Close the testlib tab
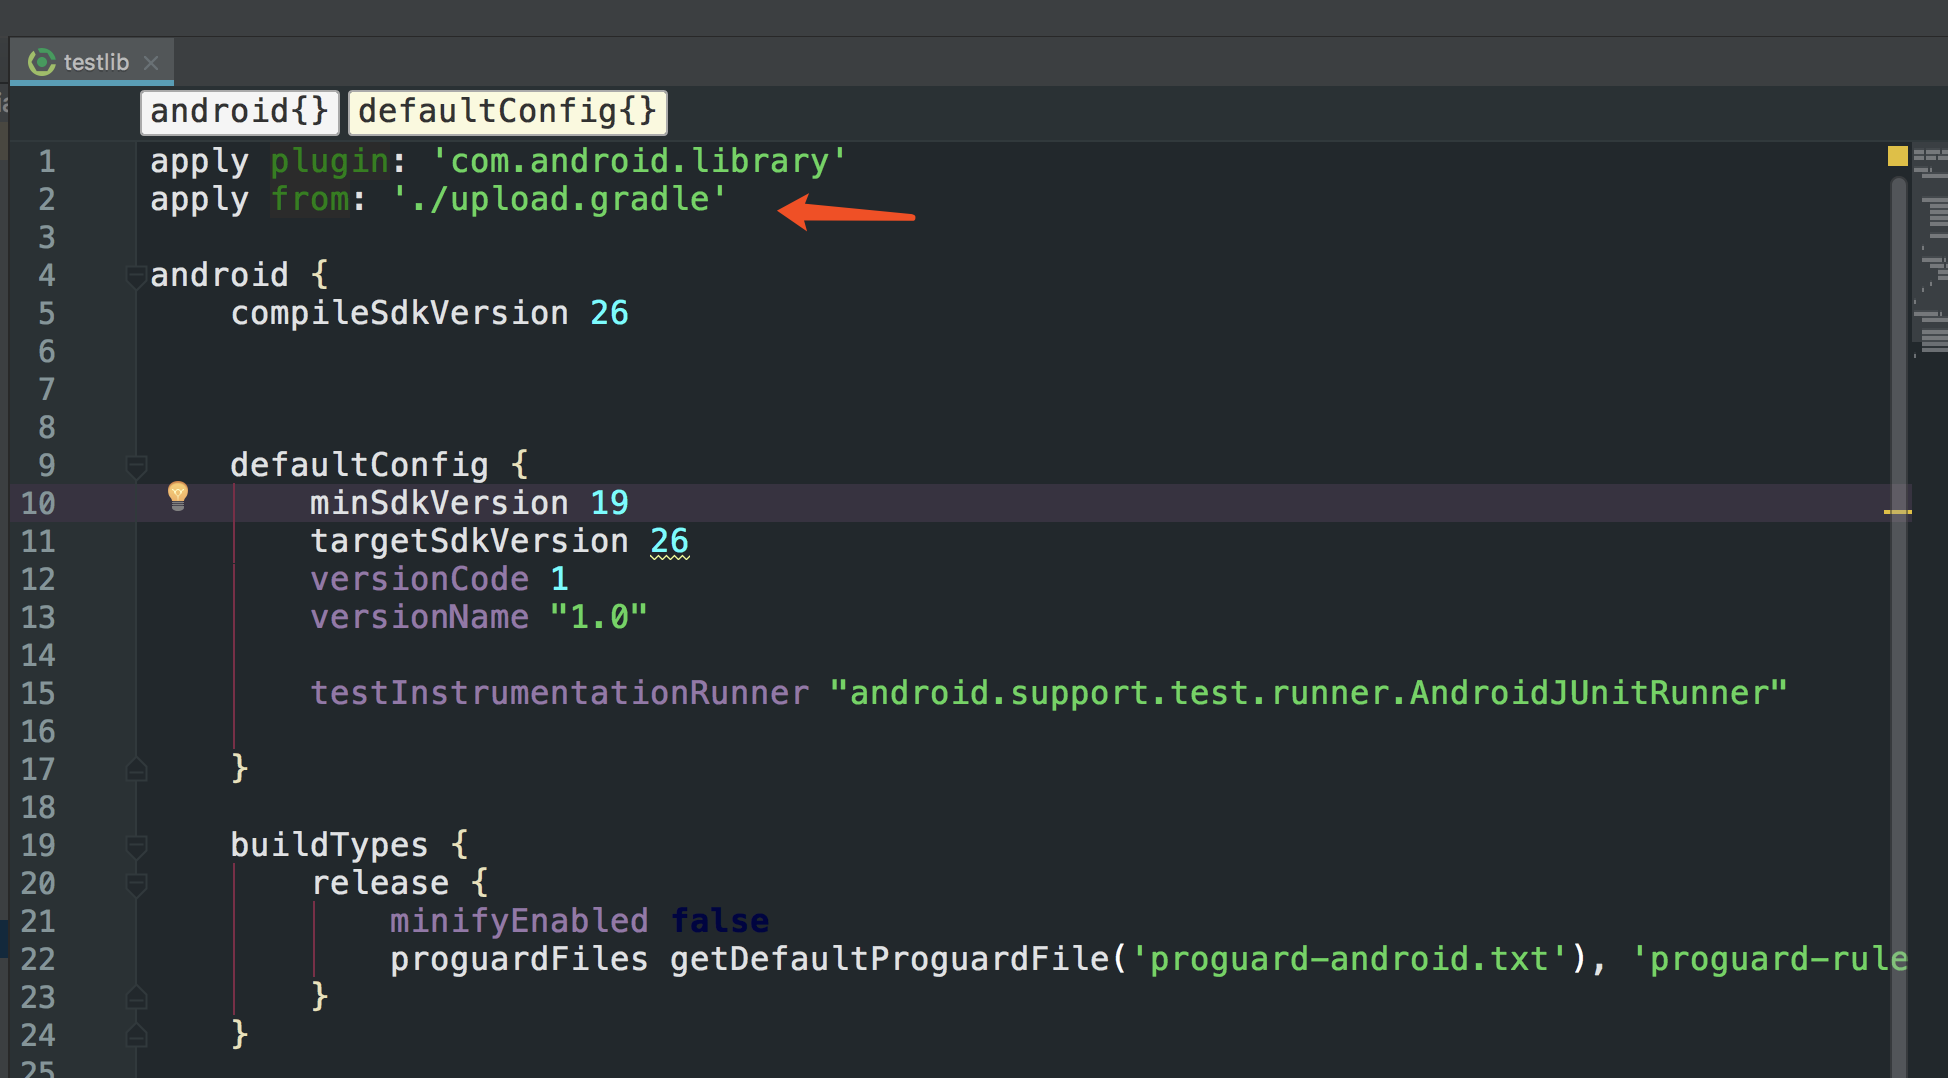This screenshot has height=1078, width=1948. click(151, 63)
